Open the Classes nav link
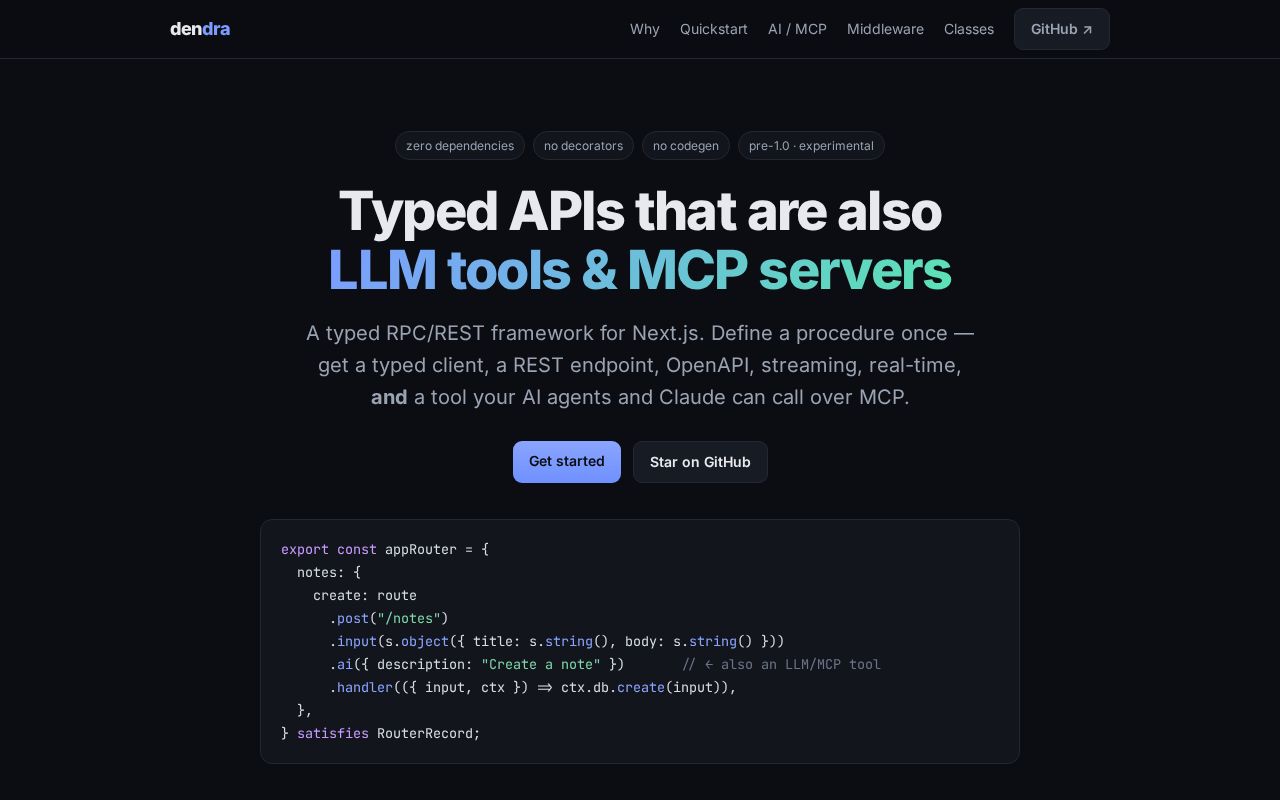Viewport: 1280px width, 800px height. click(x=969, y=29)
